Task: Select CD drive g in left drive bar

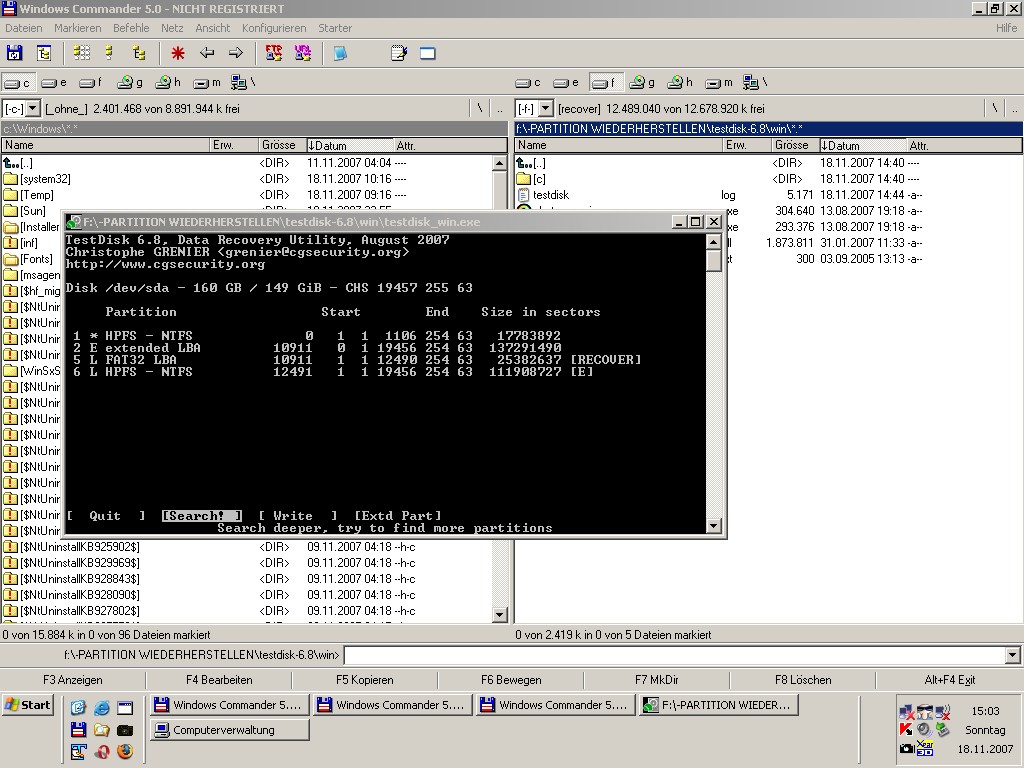Action: tap(130, 82)
